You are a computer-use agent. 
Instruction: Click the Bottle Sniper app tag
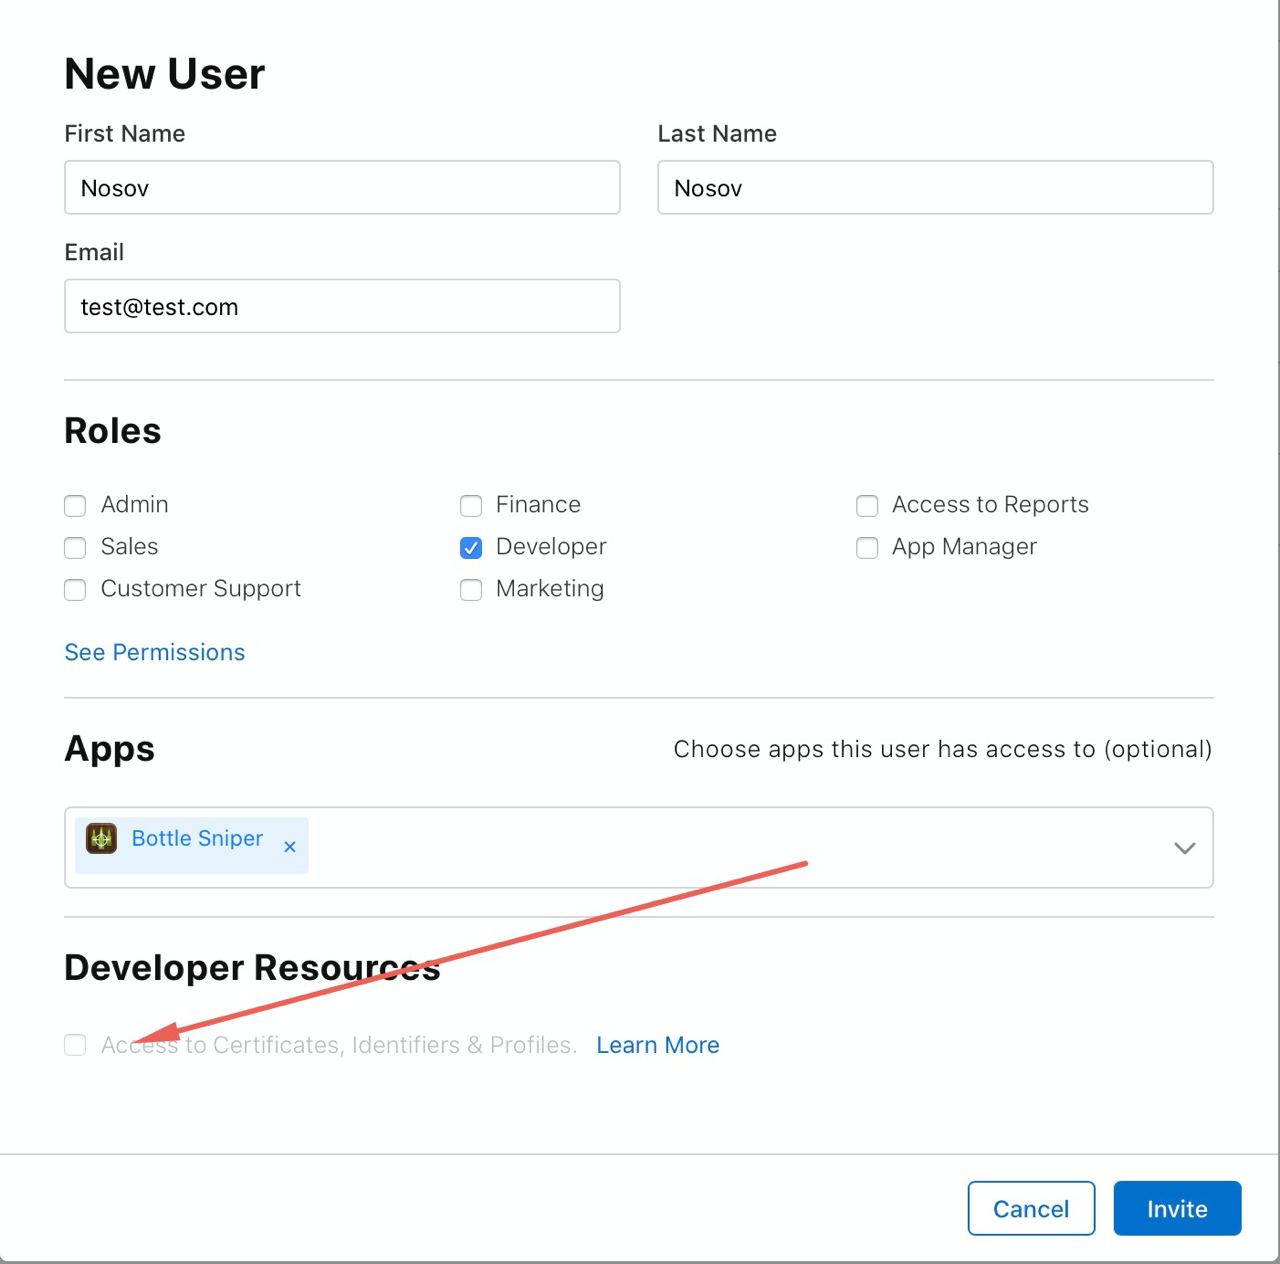point(192,845)
